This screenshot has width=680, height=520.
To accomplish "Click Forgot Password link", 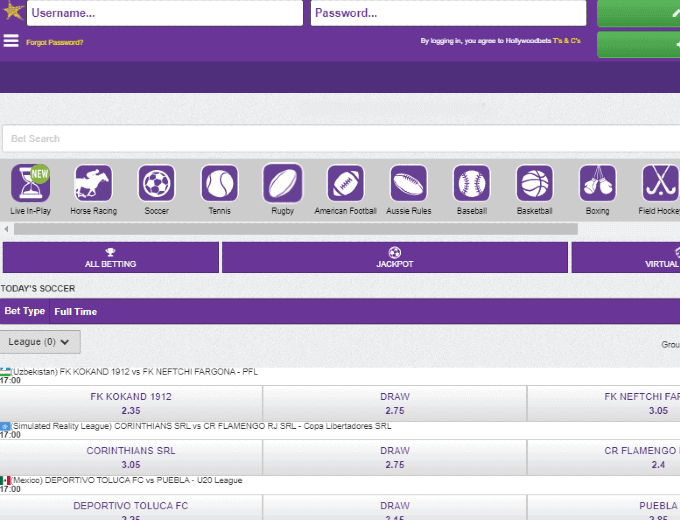I will click(x=55, y=42).
